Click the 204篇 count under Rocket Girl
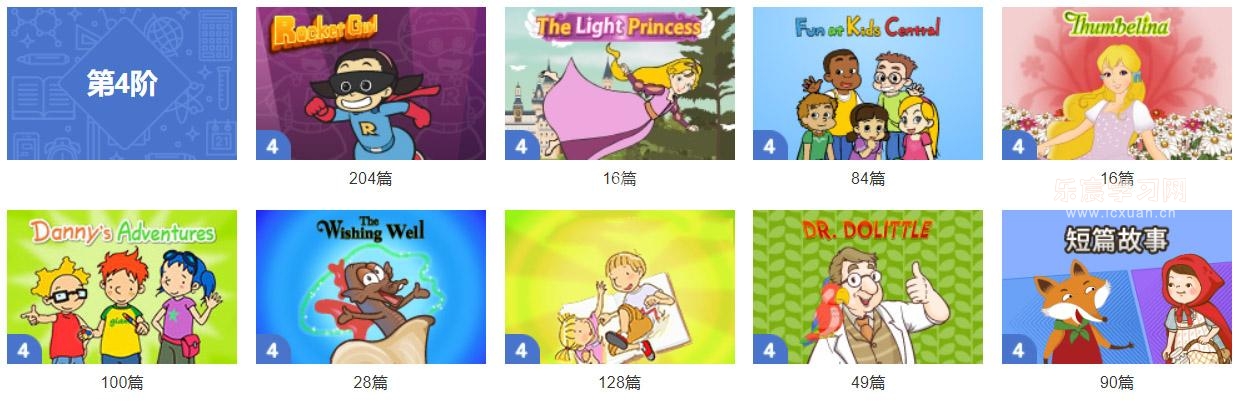 (x=371, y=179)
